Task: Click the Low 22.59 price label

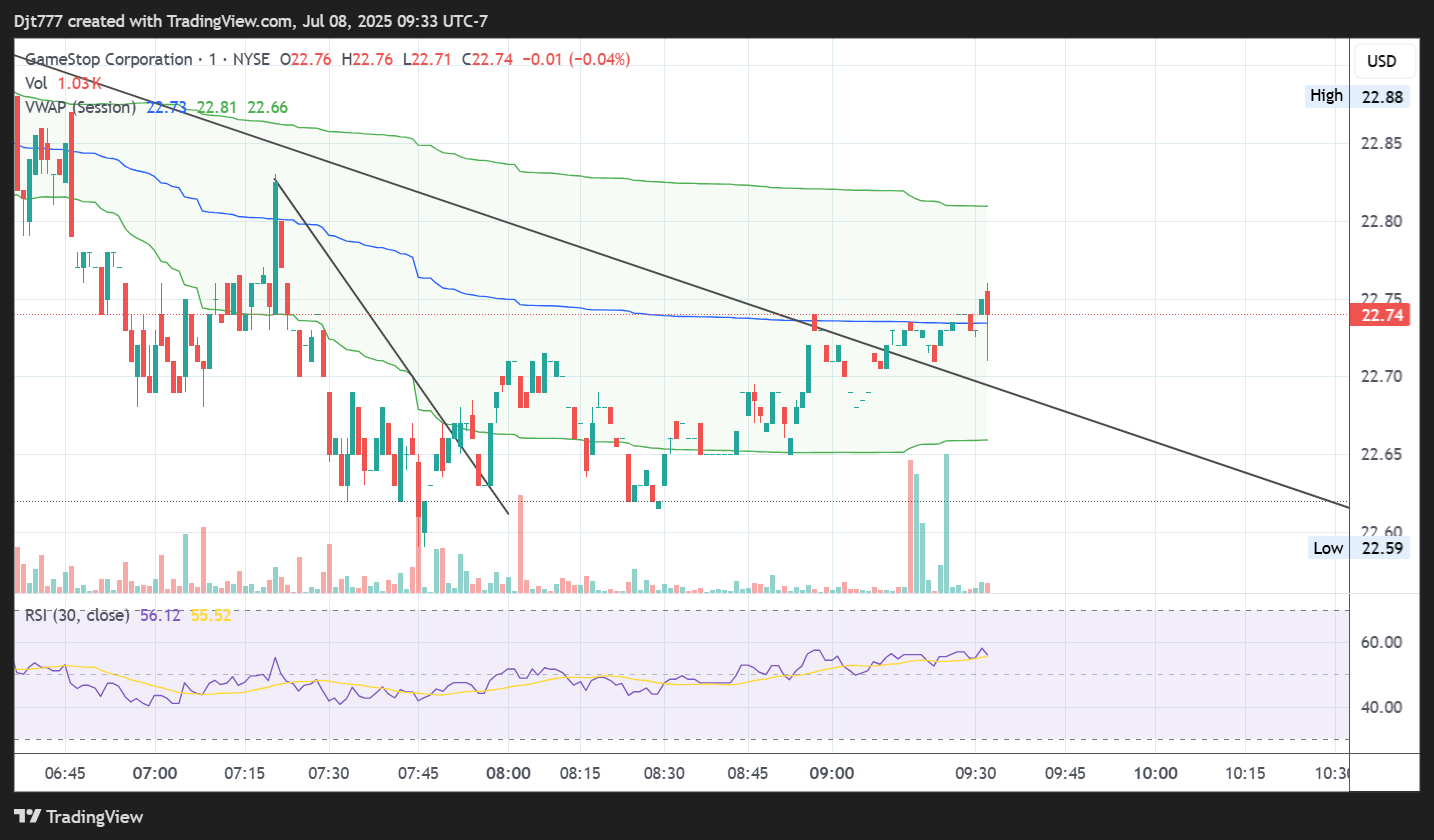Action: (1358, 547)
